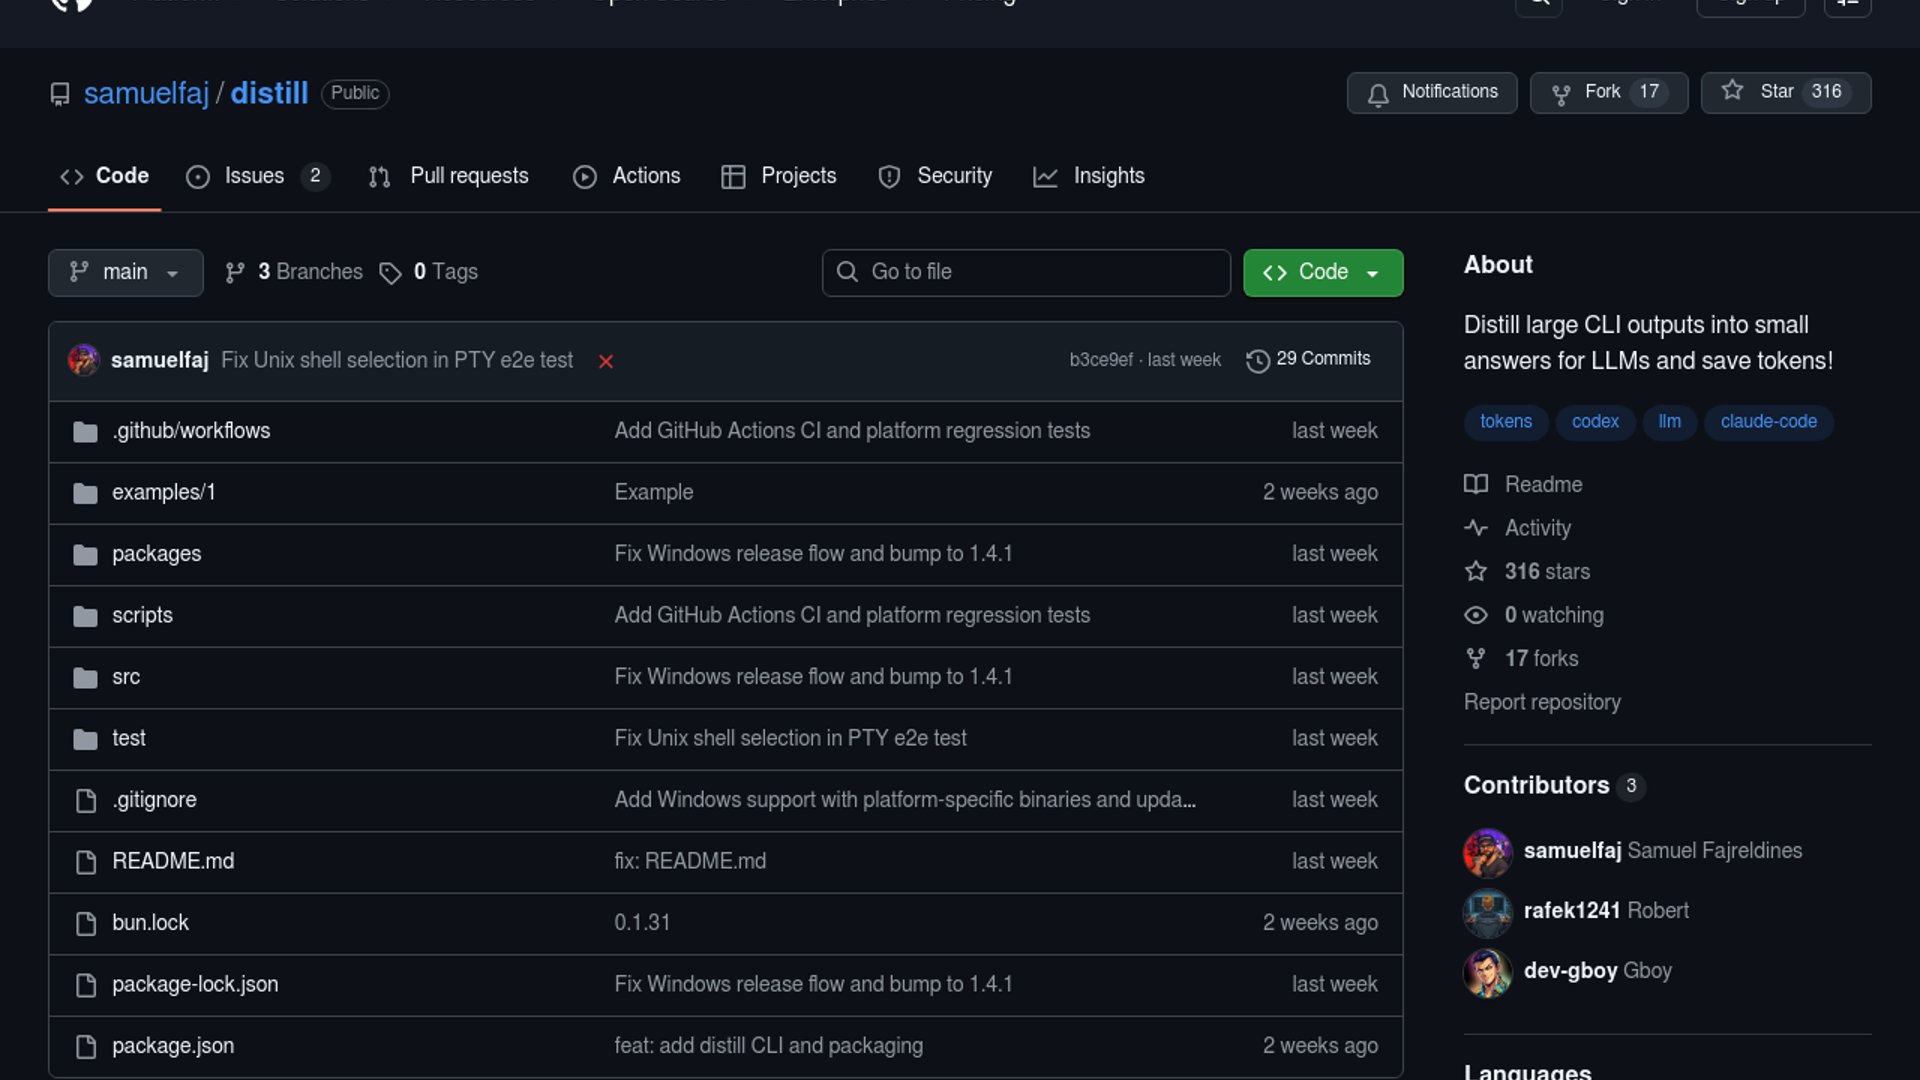Click the Activity pulse icon in About
1920x1080 pixels.
(1476, 528)
